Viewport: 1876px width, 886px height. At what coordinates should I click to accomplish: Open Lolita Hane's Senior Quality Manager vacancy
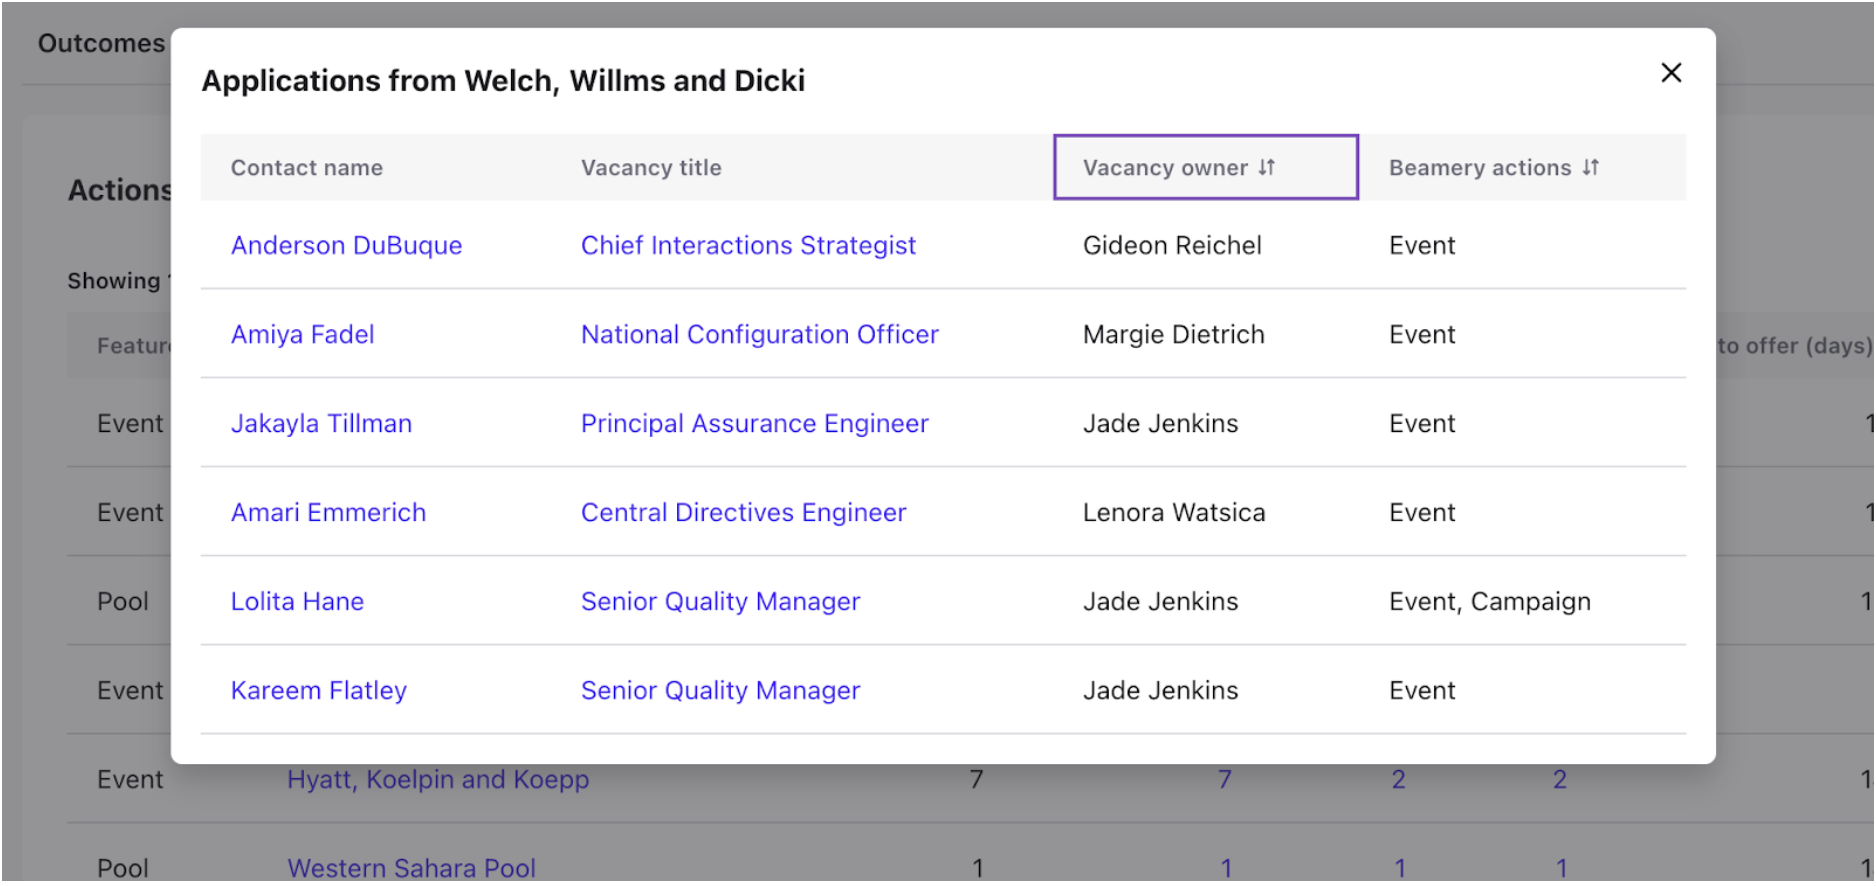pos(720,602)
